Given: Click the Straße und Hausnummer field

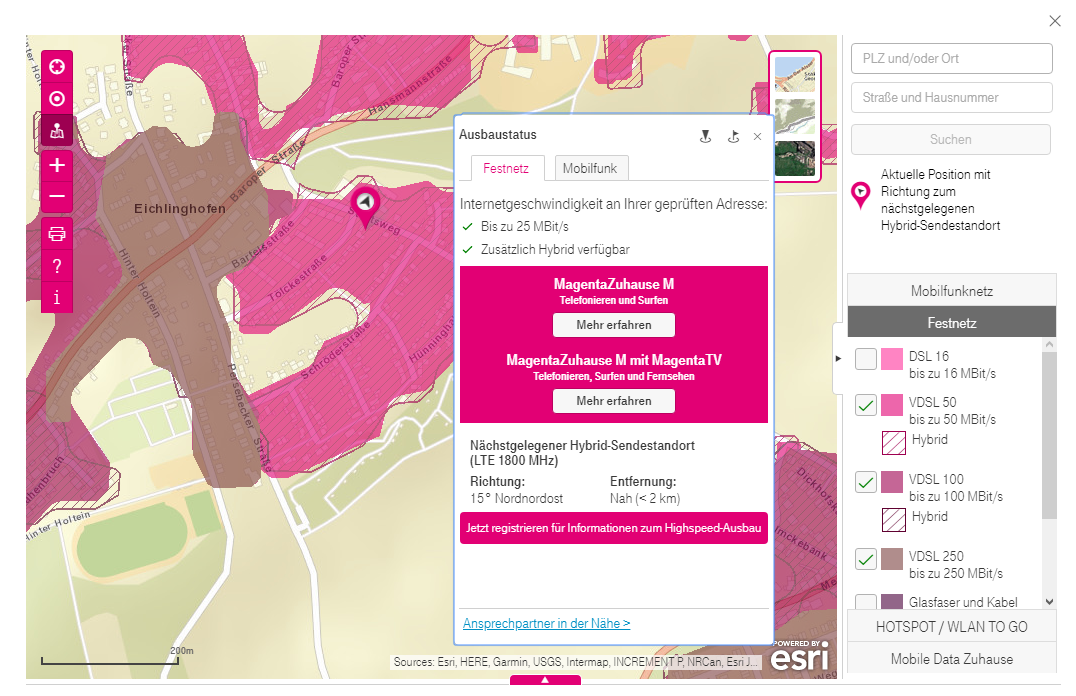Looking at the screenshot, I should coord(952,97).
